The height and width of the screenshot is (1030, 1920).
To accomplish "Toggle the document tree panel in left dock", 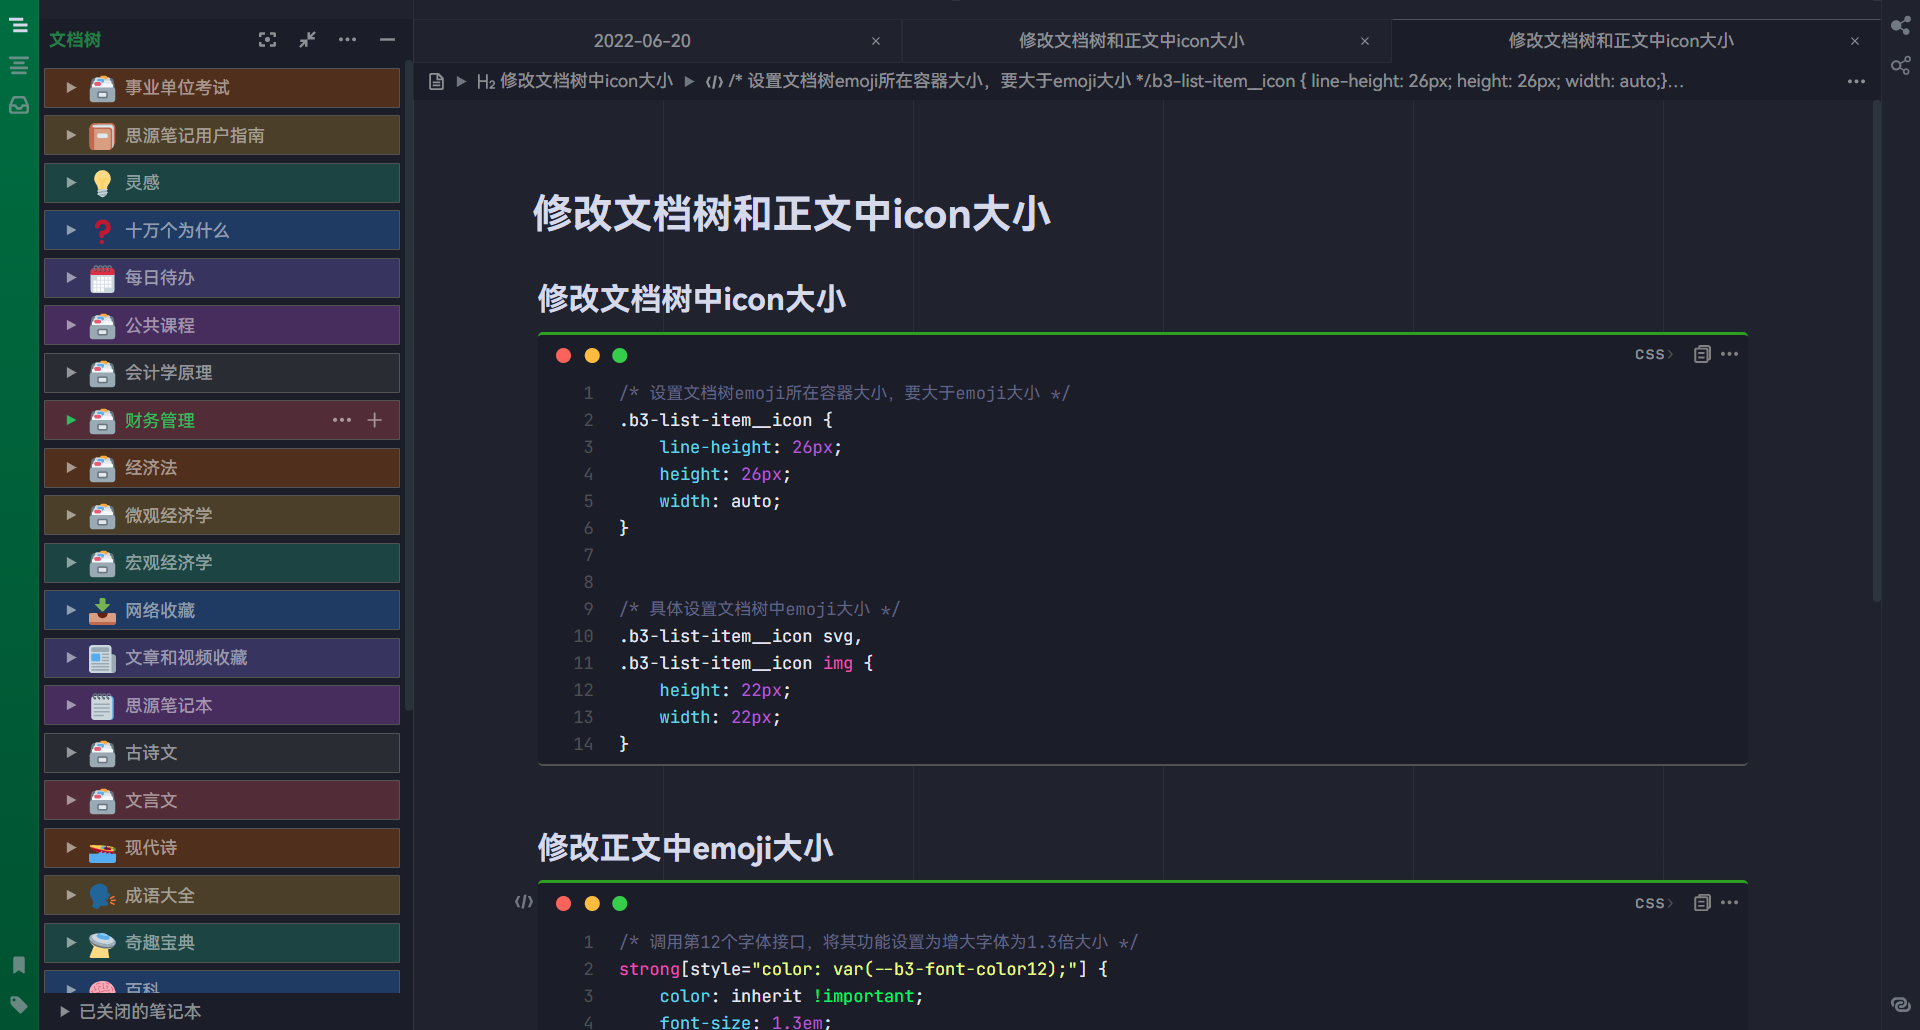I will pyautogui.click(x=19, y=26).
